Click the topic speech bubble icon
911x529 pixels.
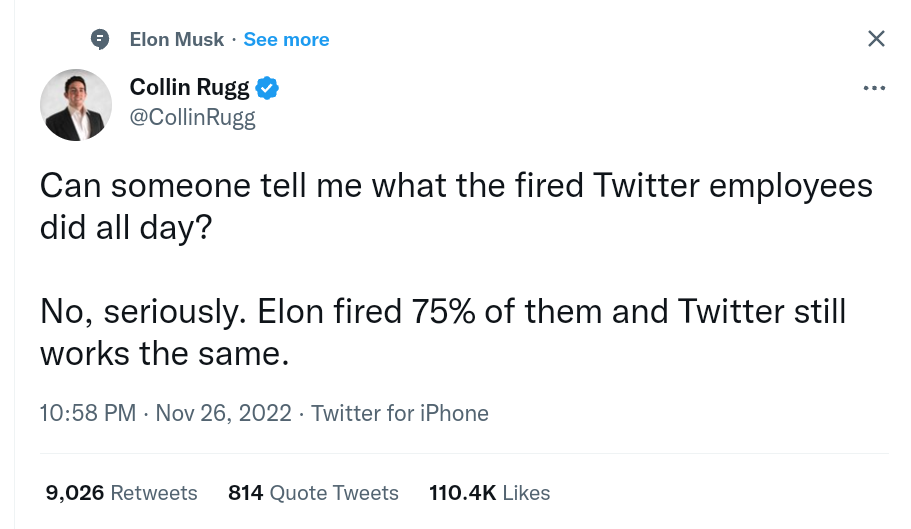(x=99, y=39)
